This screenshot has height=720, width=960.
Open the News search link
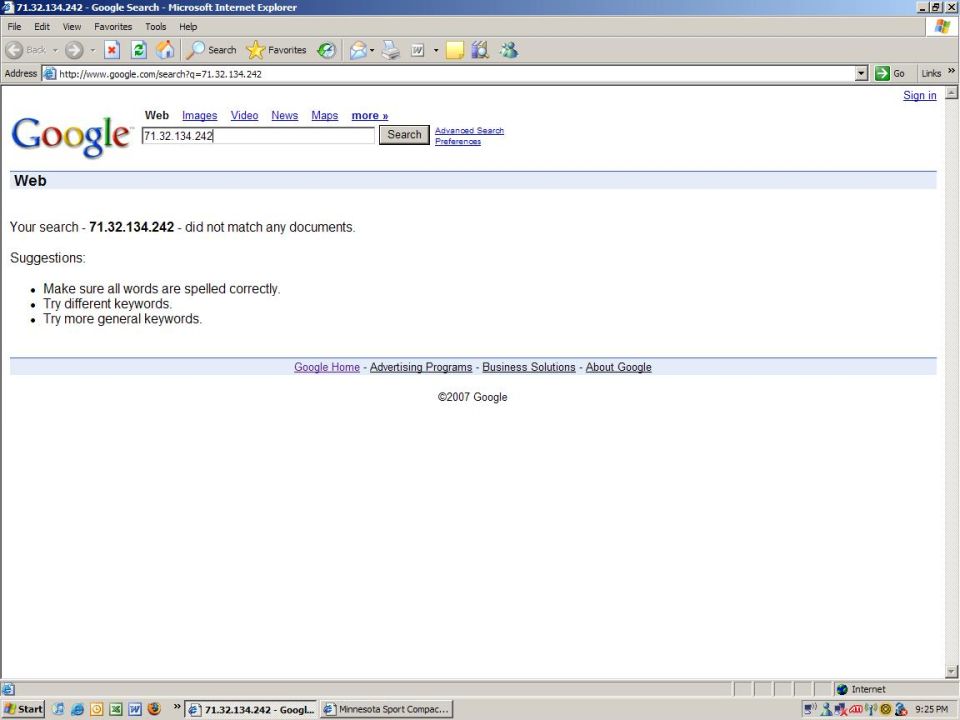tap(285, 115)
